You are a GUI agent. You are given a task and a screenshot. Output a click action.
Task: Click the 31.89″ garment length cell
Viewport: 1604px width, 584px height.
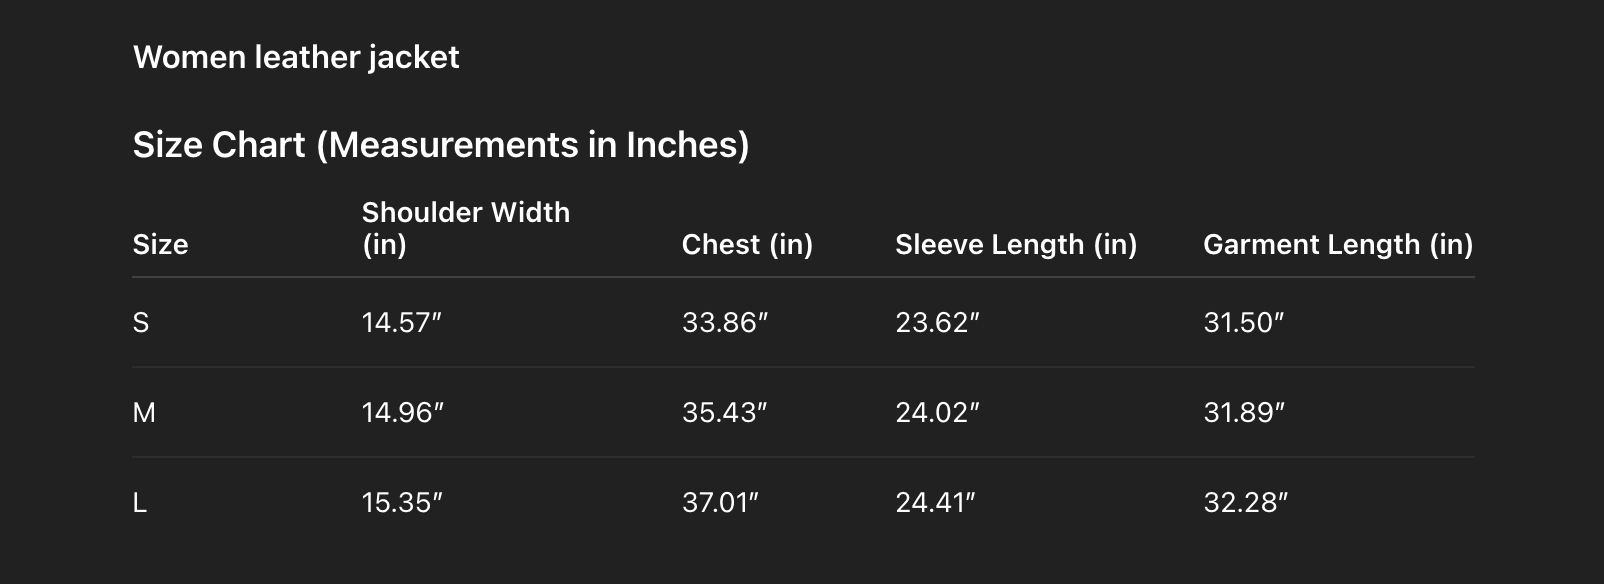[1244, 413]
